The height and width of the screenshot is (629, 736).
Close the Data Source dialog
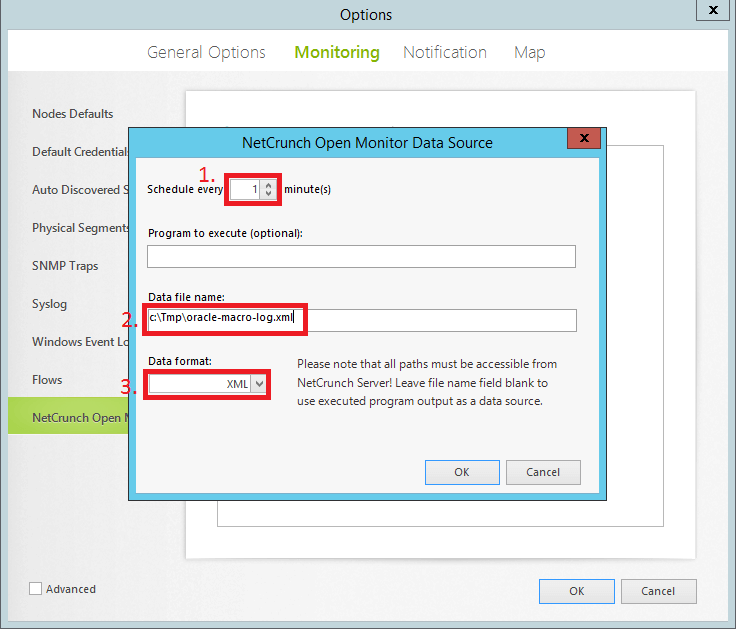pos(584,138)
